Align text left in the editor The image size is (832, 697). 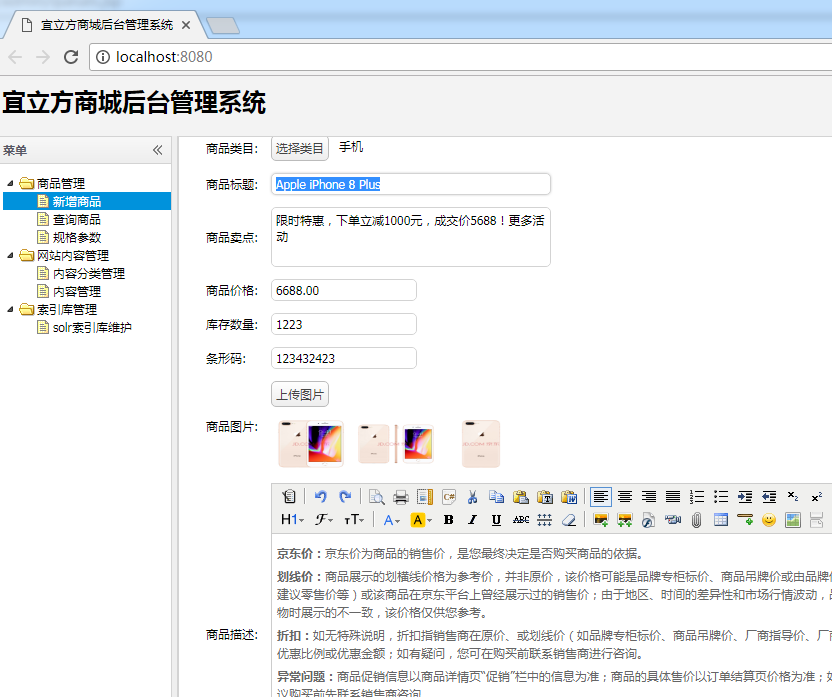[x=601, y=496]
